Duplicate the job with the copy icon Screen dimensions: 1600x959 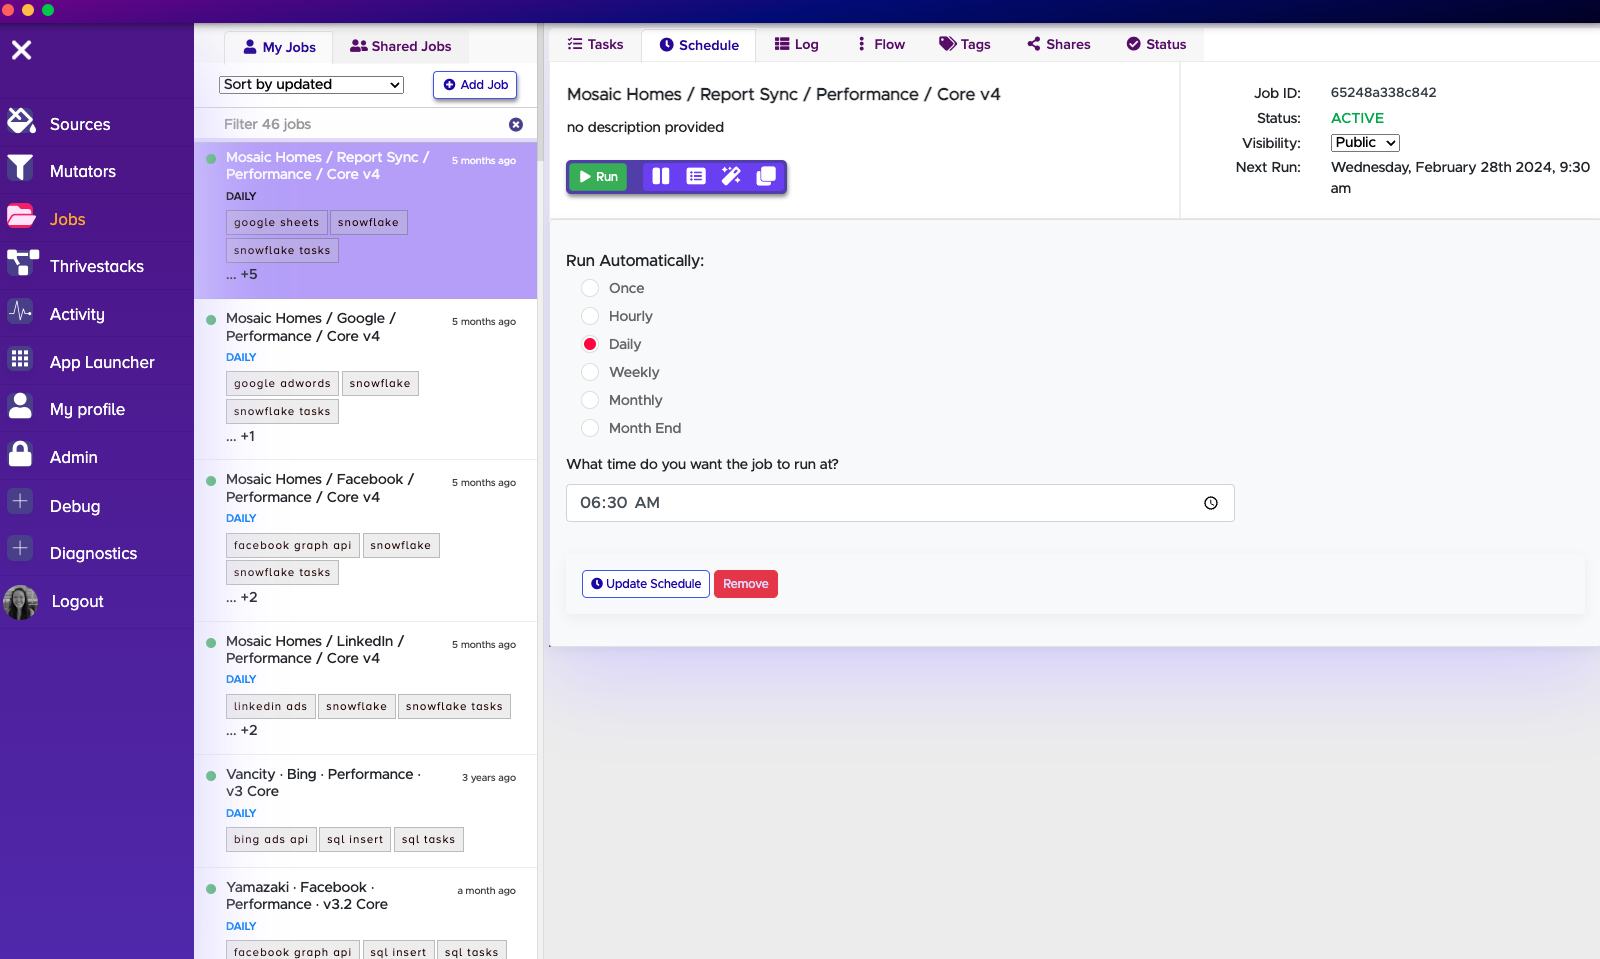coord(766,176)
